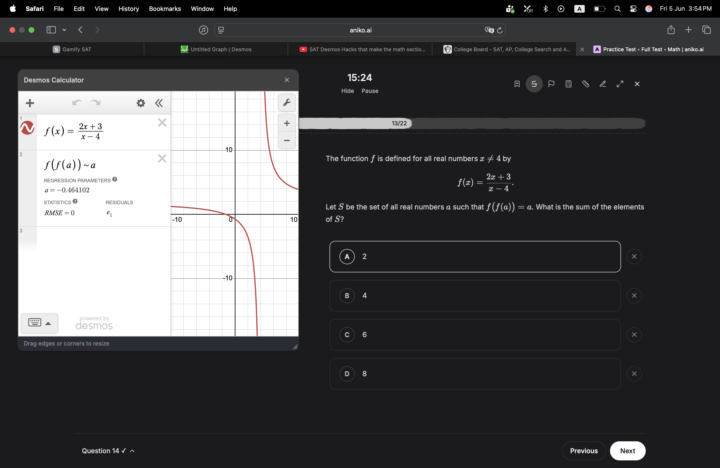Add a new Desmos expression item
Screen dimensions: 720x468
click(30, 103)
